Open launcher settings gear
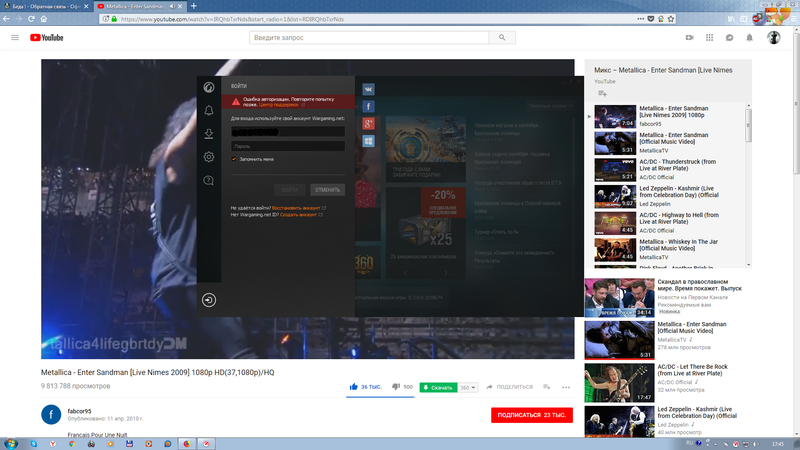The image size is (800, 450). (x=209, y=157)
